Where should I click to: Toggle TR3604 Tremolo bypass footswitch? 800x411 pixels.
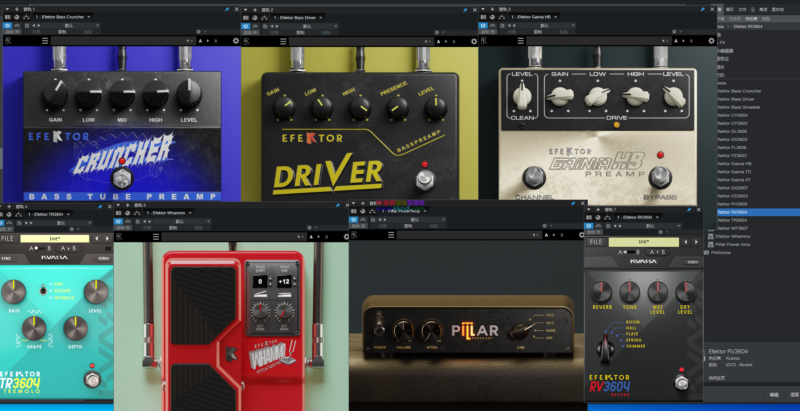pos(92,380)
